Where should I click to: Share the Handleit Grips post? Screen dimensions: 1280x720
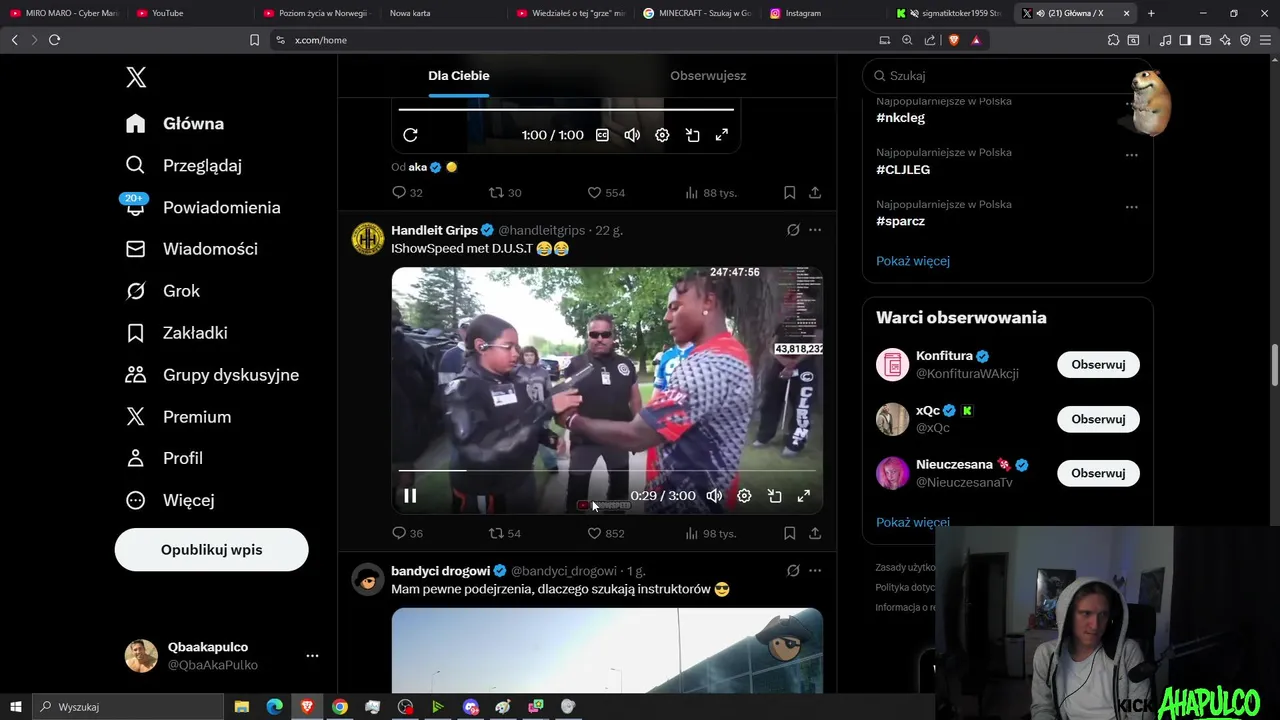click(815, 534)
